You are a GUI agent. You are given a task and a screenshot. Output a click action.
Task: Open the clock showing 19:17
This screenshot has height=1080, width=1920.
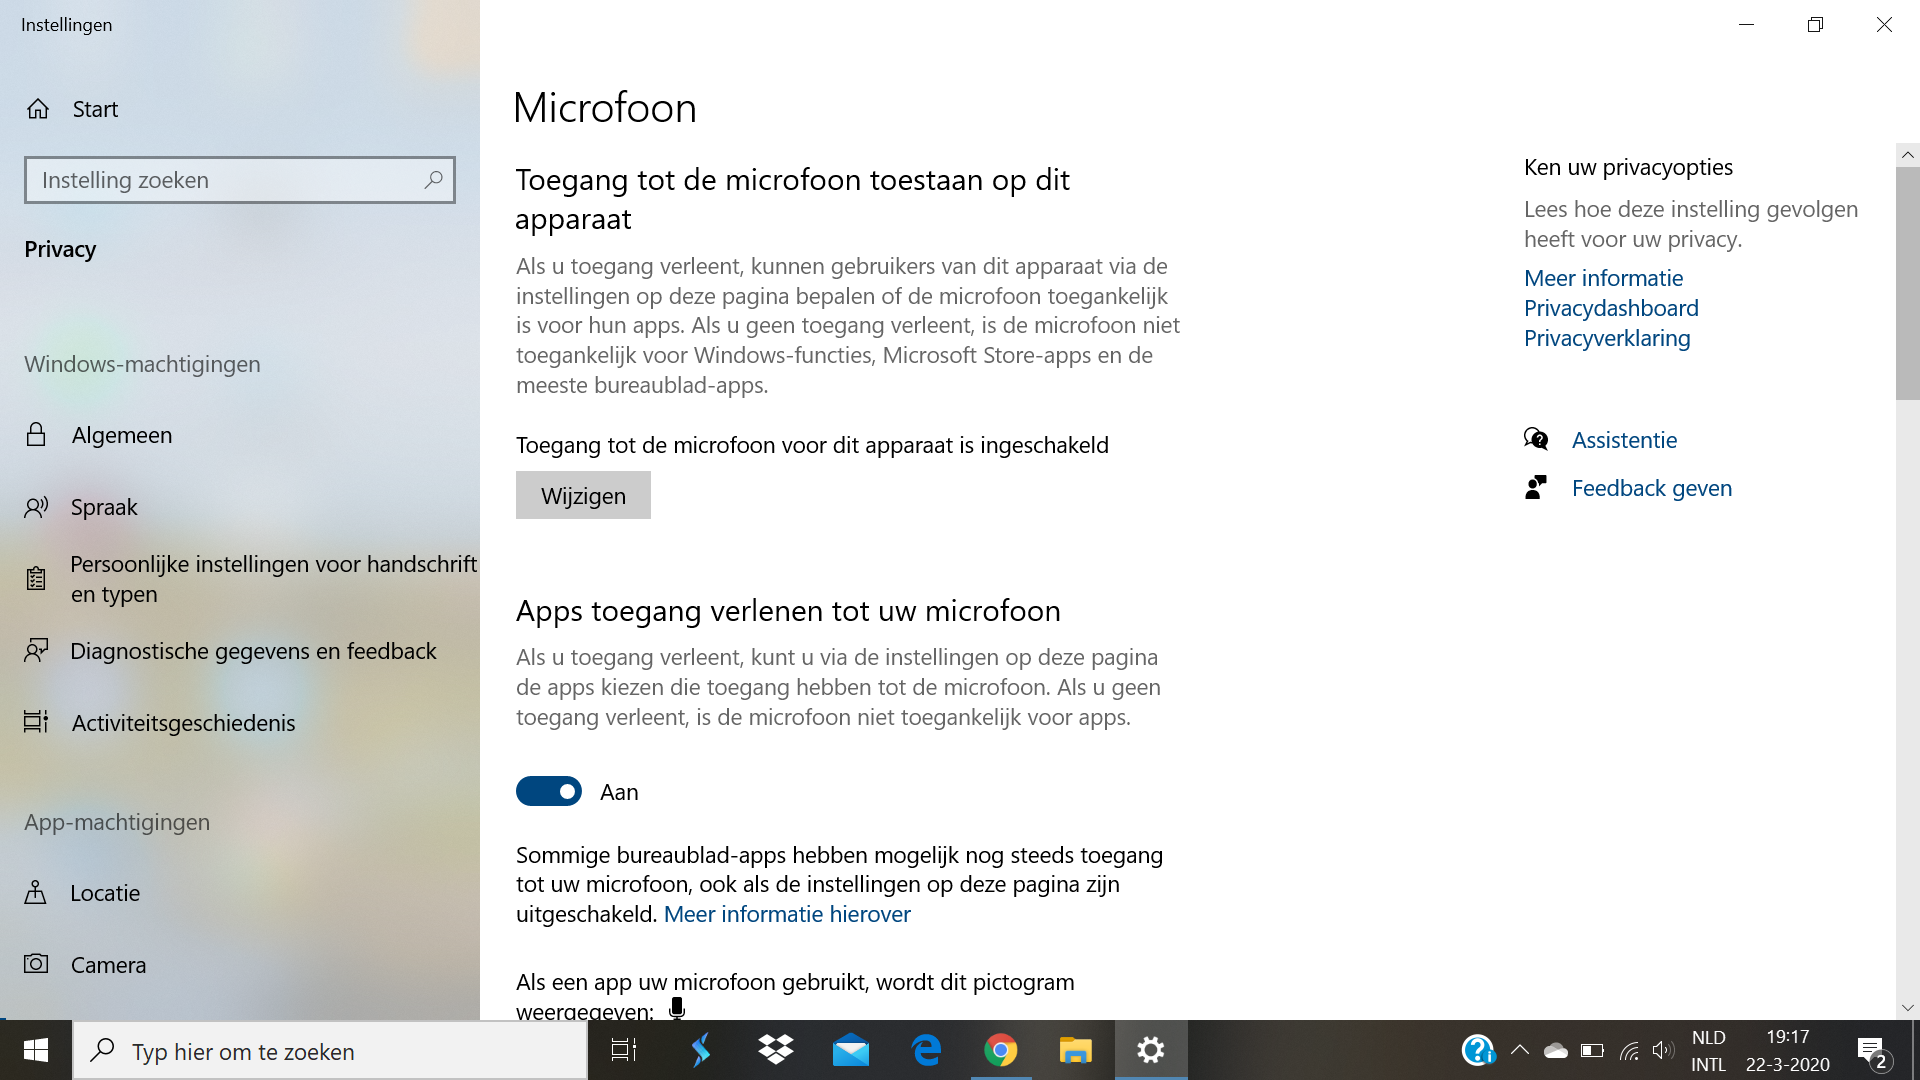[x=1788, y=1051]
